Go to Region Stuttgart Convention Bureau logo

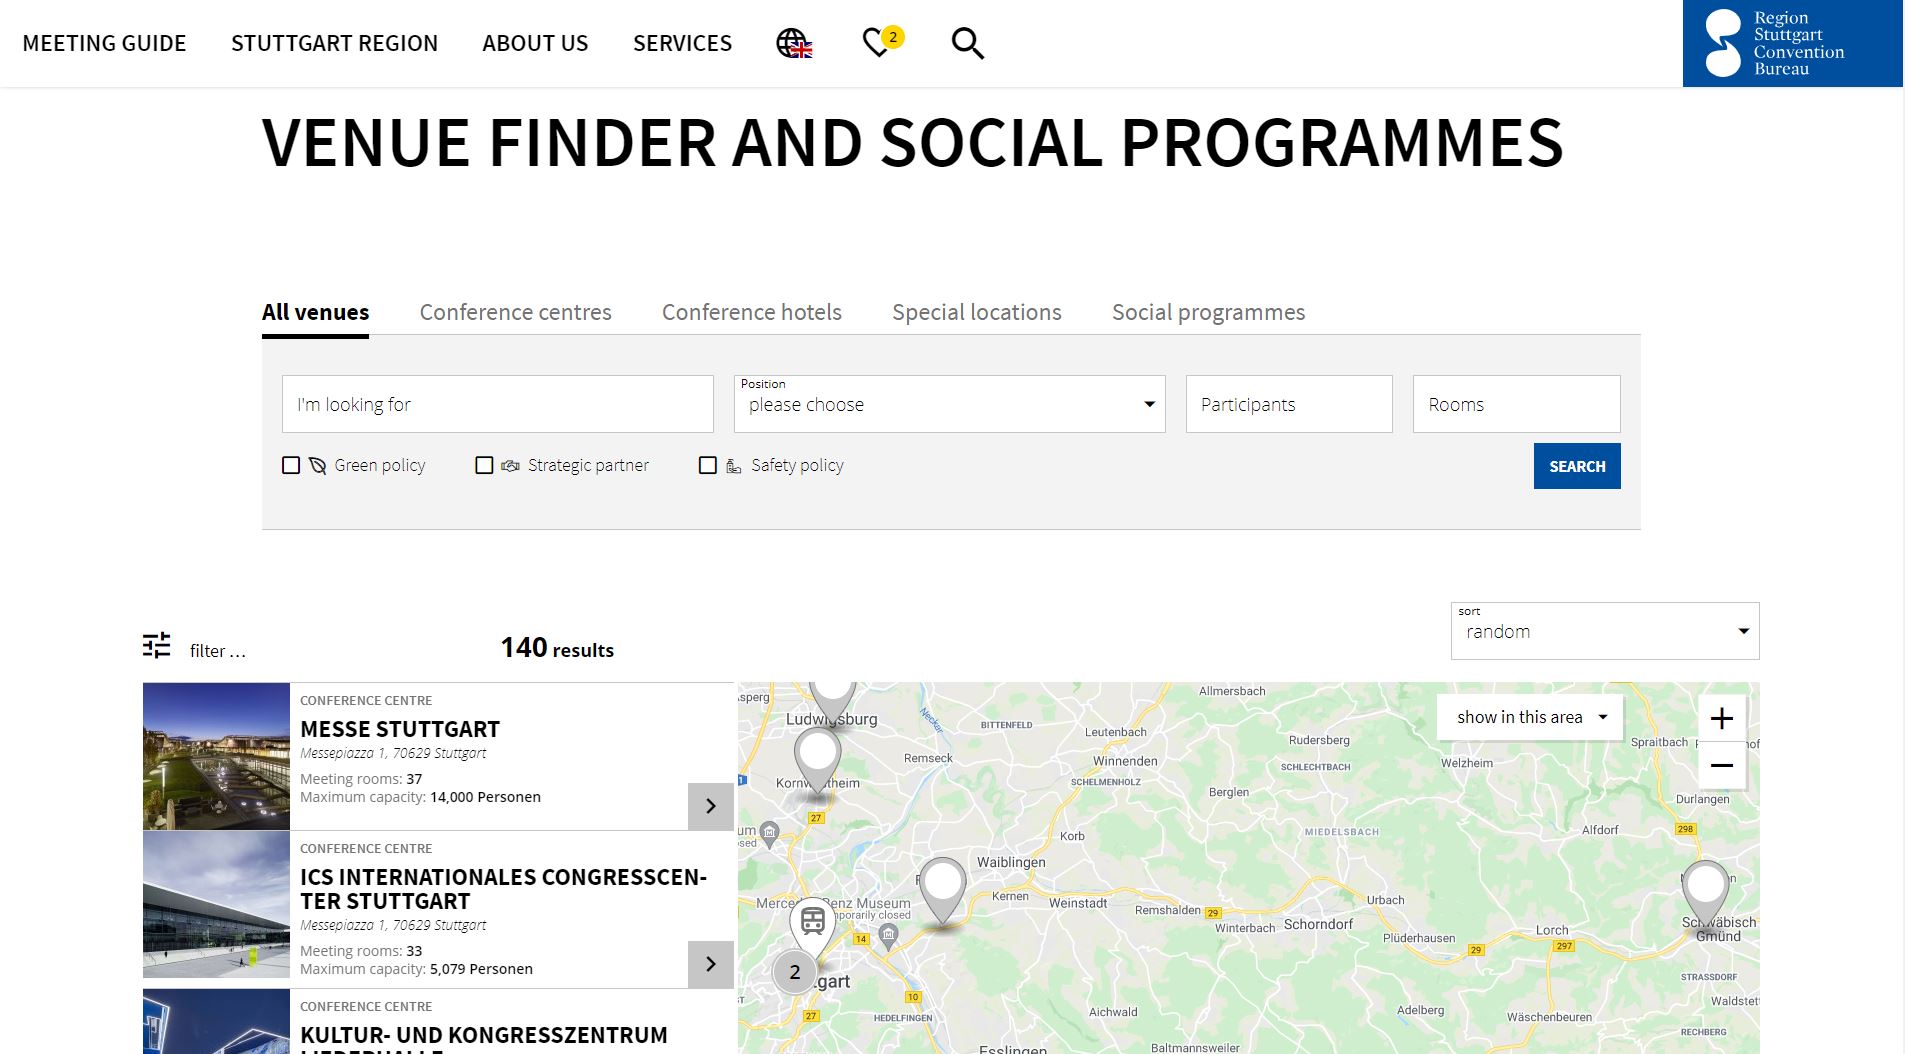[x=1792, y=43]
